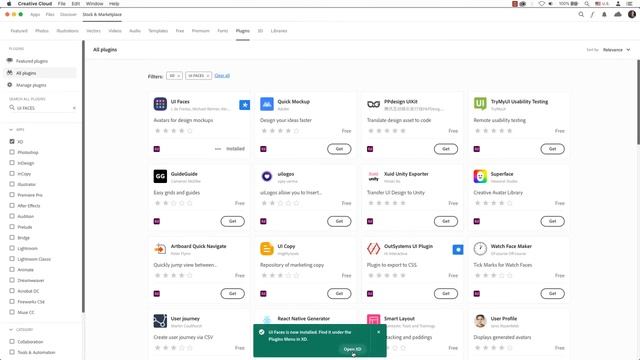Open the uilogos plugin icon
Viewport: 640px width, 360px height.
267,176
